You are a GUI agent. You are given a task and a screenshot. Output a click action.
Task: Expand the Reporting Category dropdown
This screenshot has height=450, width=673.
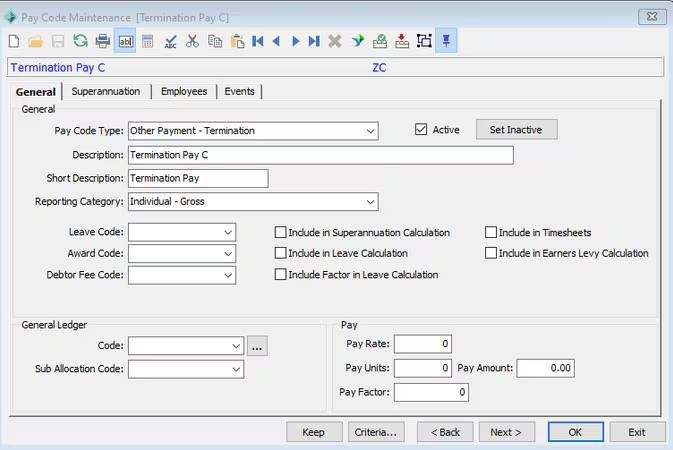pos(370,202)
